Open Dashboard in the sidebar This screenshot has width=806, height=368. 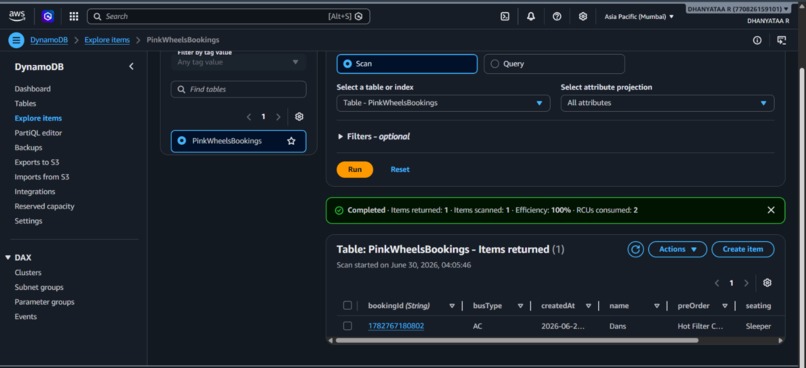click(33, 89)
